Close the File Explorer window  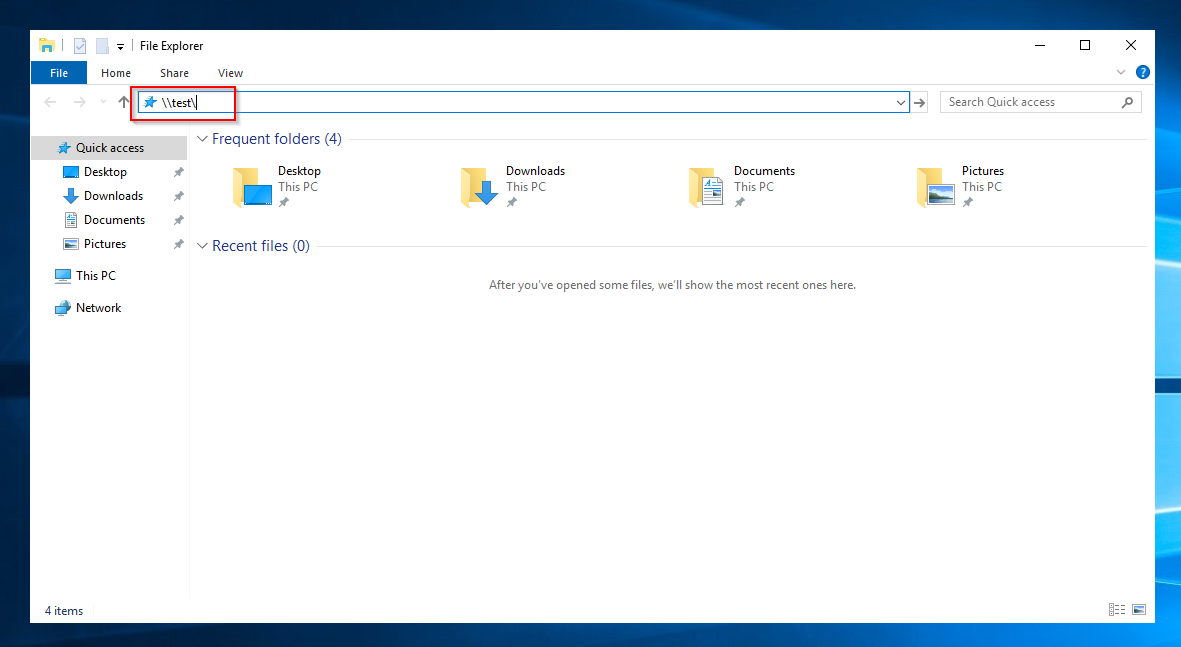(x=1131, y=45)
